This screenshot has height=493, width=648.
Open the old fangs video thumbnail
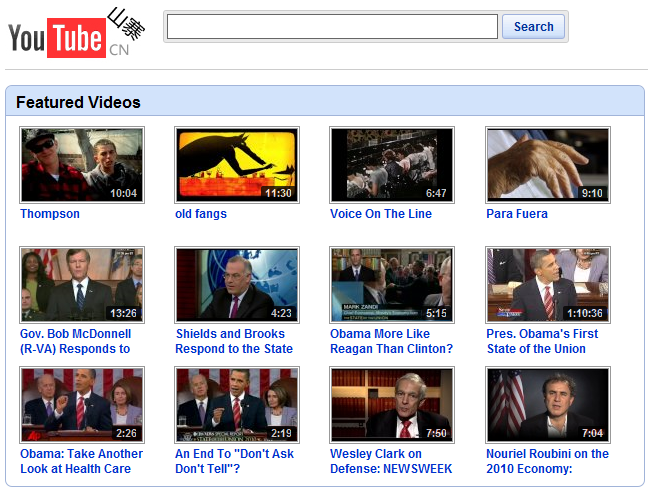237,164
